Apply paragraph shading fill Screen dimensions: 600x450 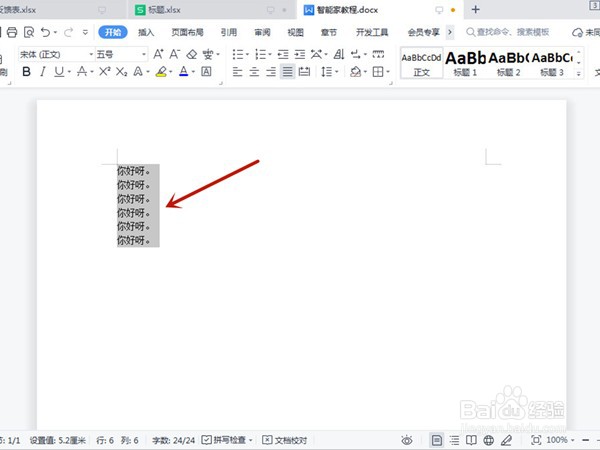pyautogui.click(x=355, y=72)
